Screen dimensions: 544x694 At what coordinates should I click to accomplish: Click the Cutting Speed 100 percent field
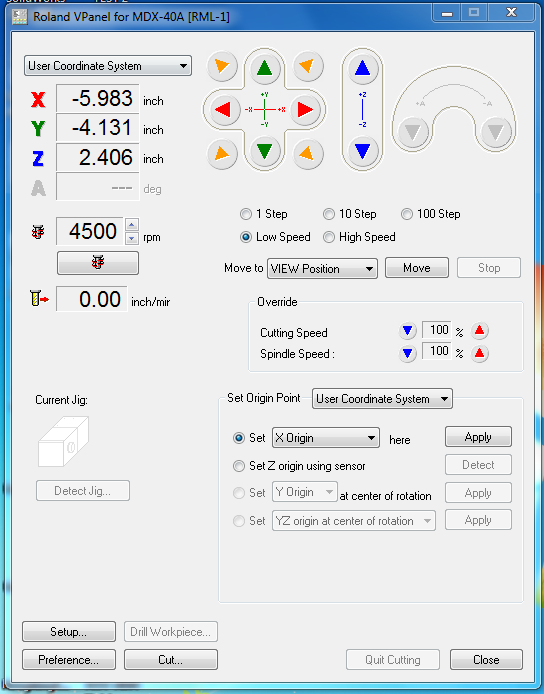click(436, 330)
